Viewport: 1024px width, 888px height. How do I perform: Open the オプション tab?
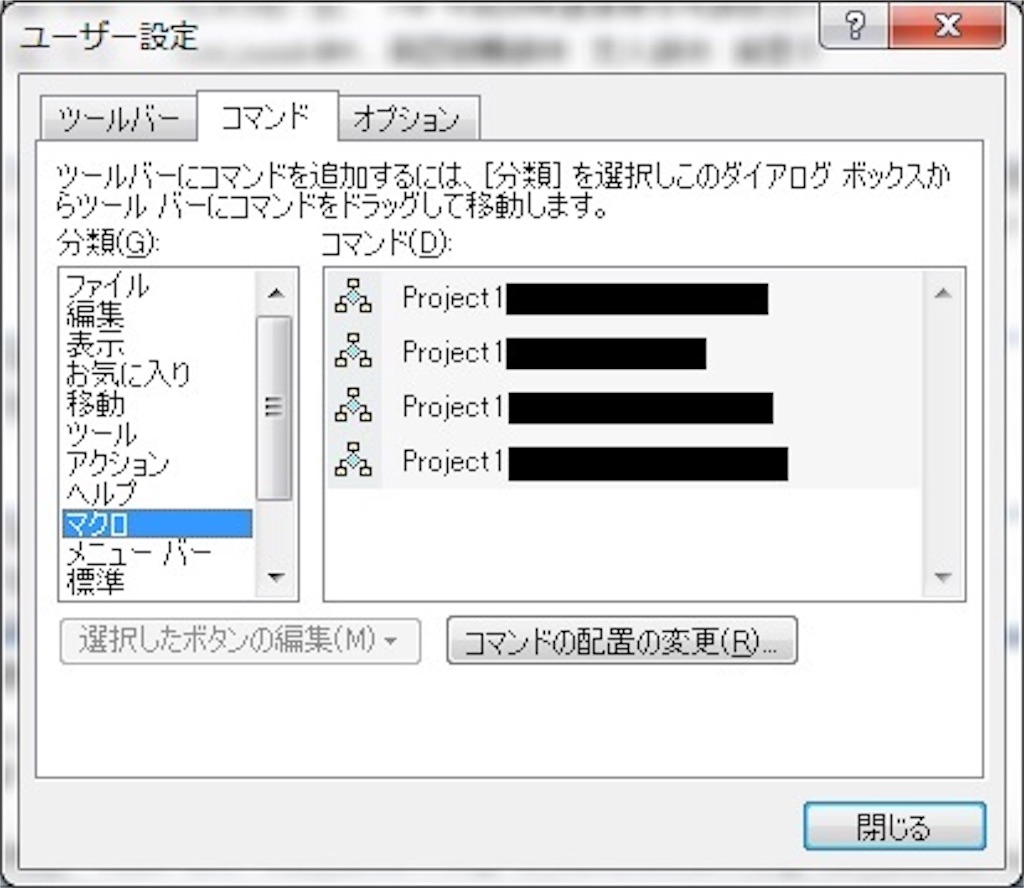pos(409,119)
